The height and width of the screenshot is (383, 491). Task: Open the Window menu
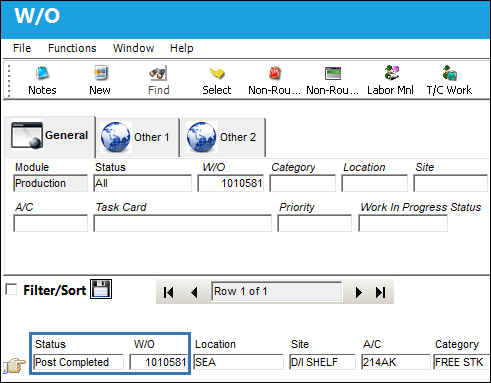pos(133,48)
